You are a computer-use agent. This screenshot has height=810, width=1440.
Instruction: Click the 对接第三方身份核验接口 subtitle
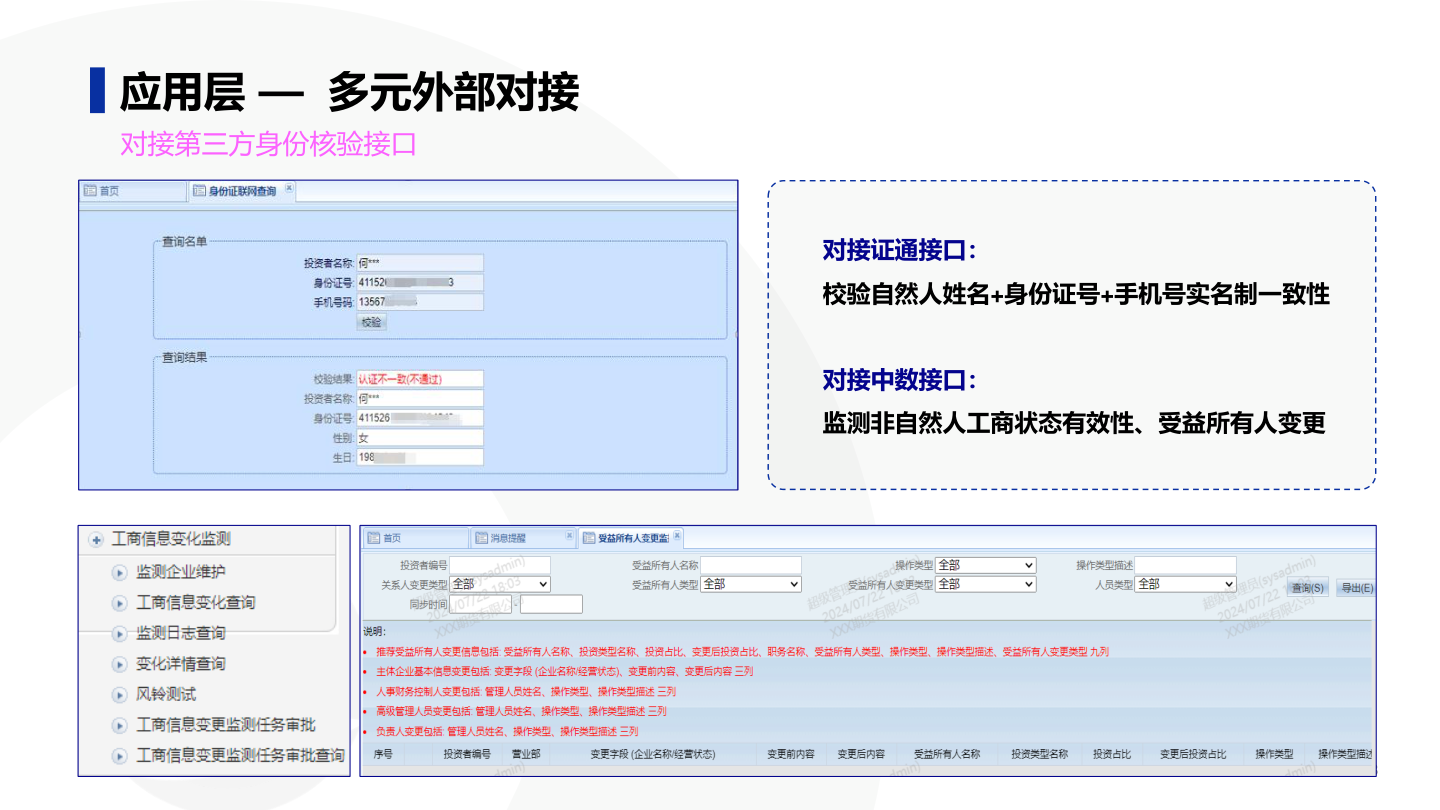click(x=268, y=144)
